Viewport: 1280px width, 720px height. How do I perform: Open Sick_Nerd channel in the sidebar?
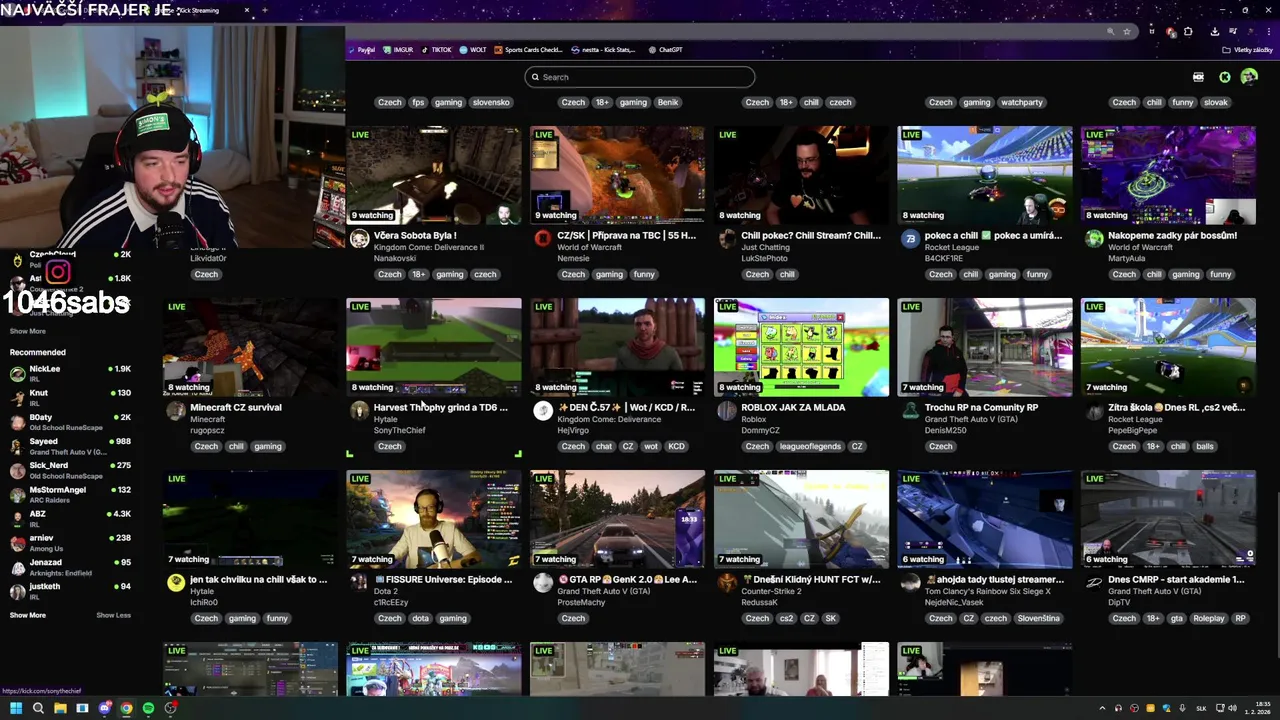click(x=70, y=469)
